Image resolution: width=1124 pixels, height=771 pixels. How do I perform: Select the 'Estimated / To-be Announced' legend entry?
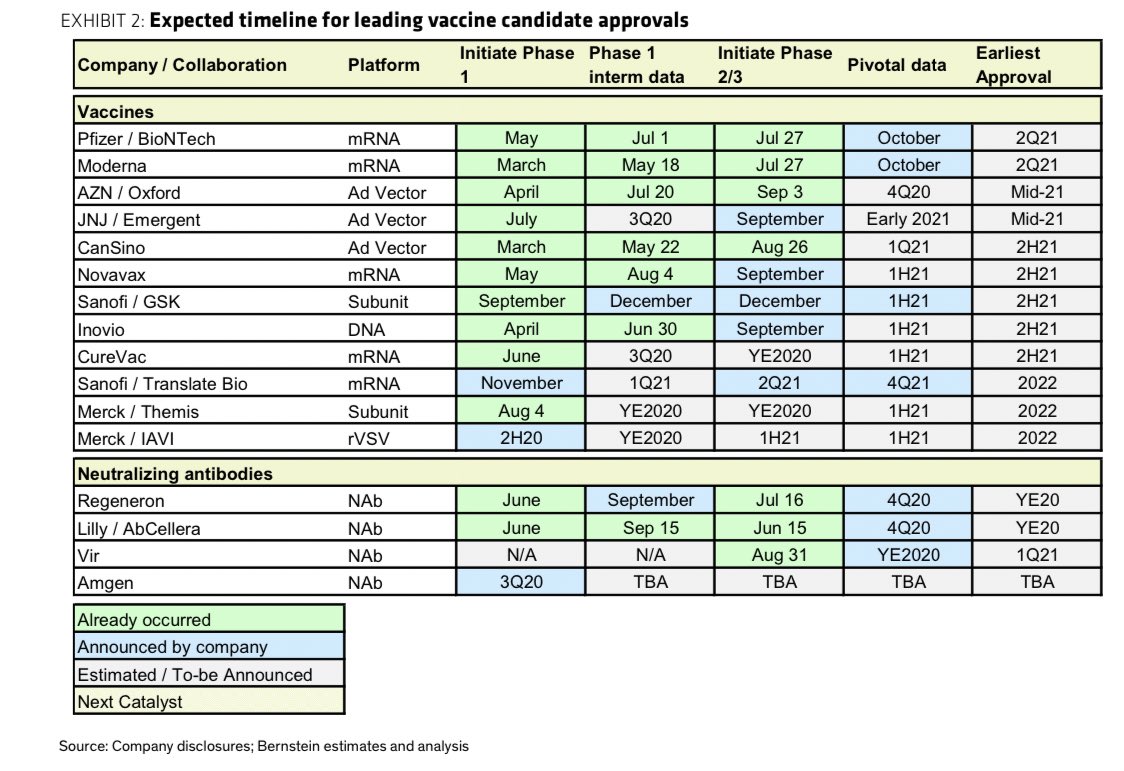pyautogui.click(x=208, y=675)
